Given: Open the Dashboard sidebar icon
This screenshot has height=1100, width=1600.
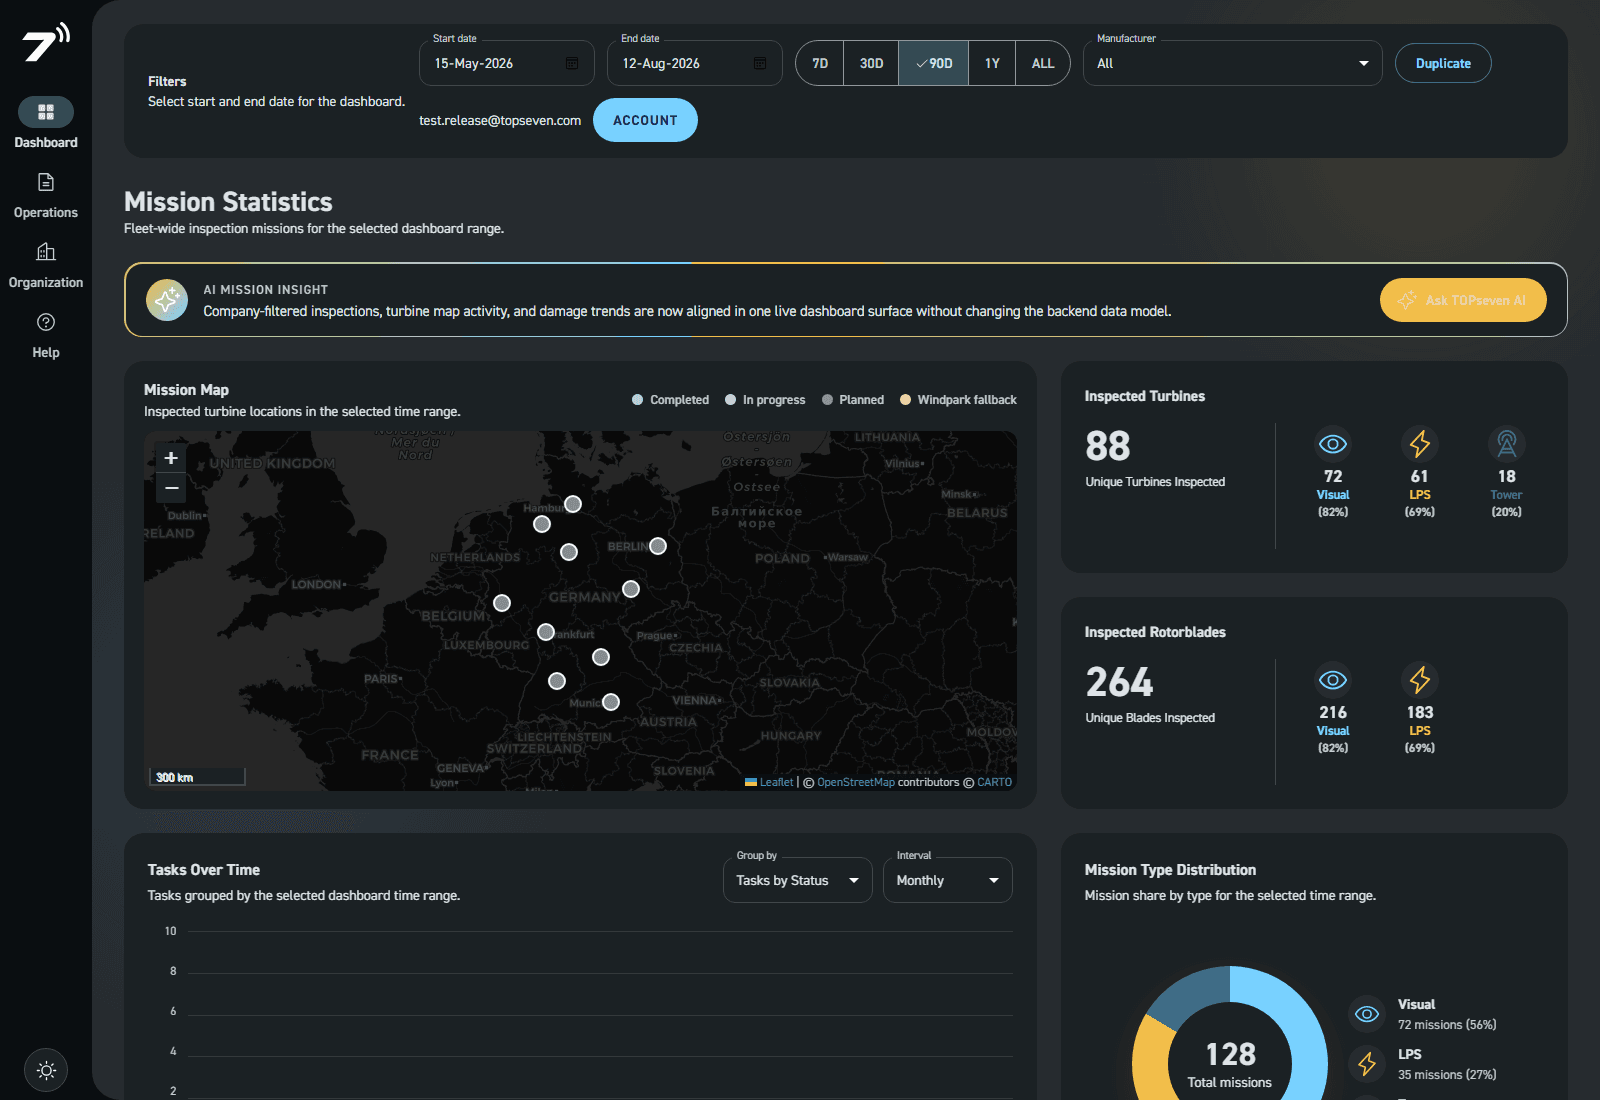Looking at the screenshot, I should (46, 112).
